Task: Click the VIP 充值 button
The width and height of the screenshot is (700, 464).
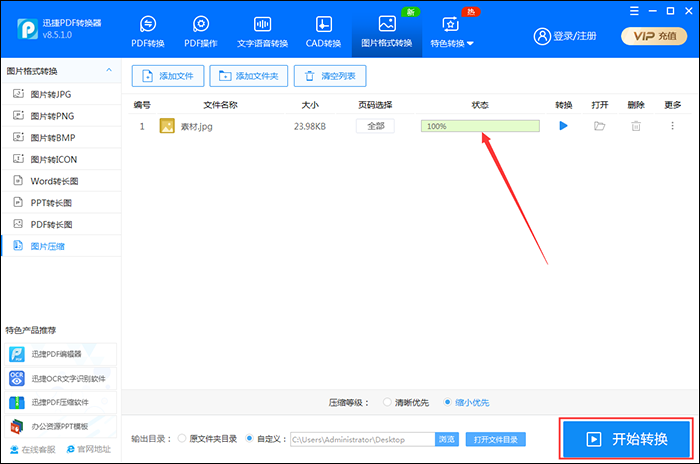Action: [654, 36]
